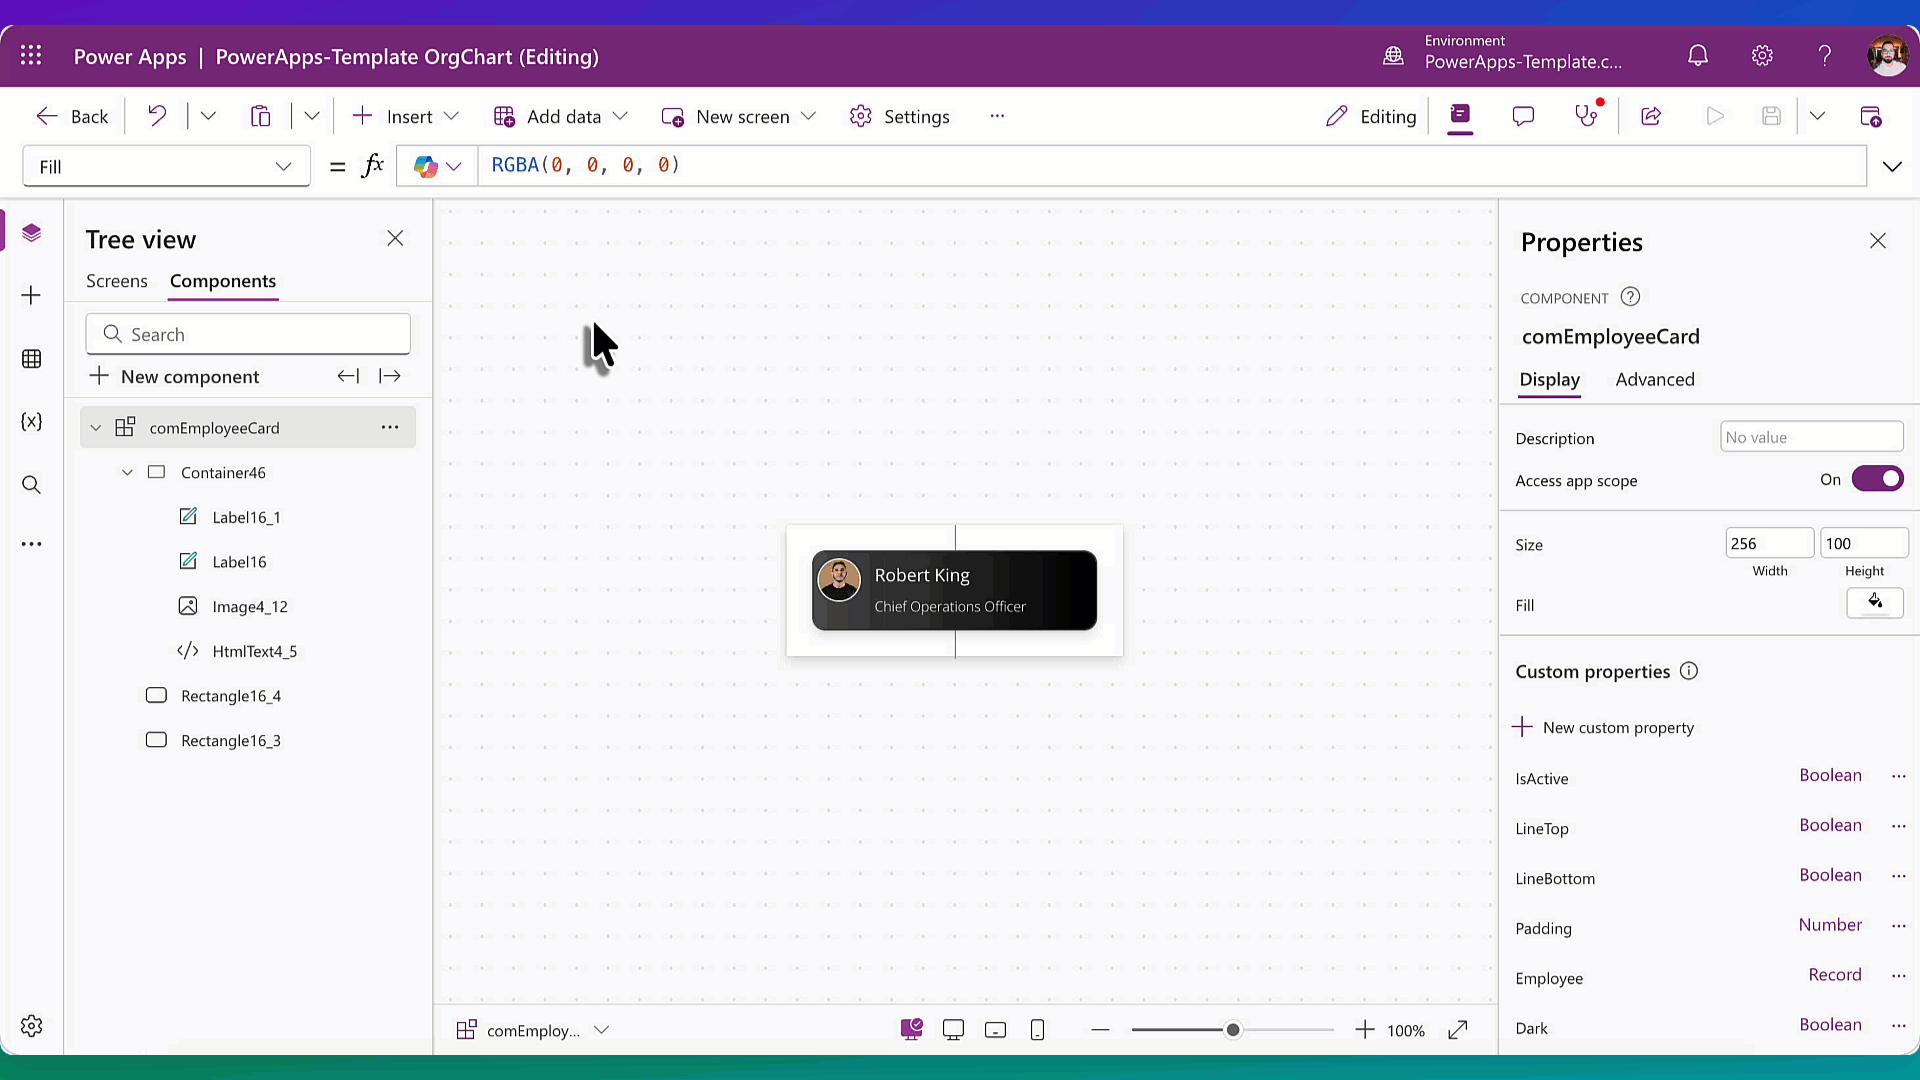Click the Import components arrow icon
1920x1080 pixels.
pos(348,376)
